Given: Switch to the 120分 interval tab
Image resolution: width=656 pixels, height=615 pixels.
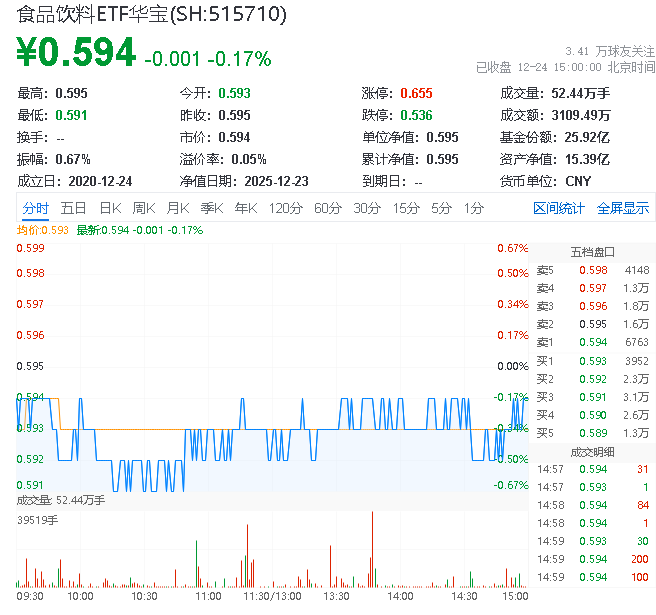Looking at the screenshot, I should click(286, 208).
